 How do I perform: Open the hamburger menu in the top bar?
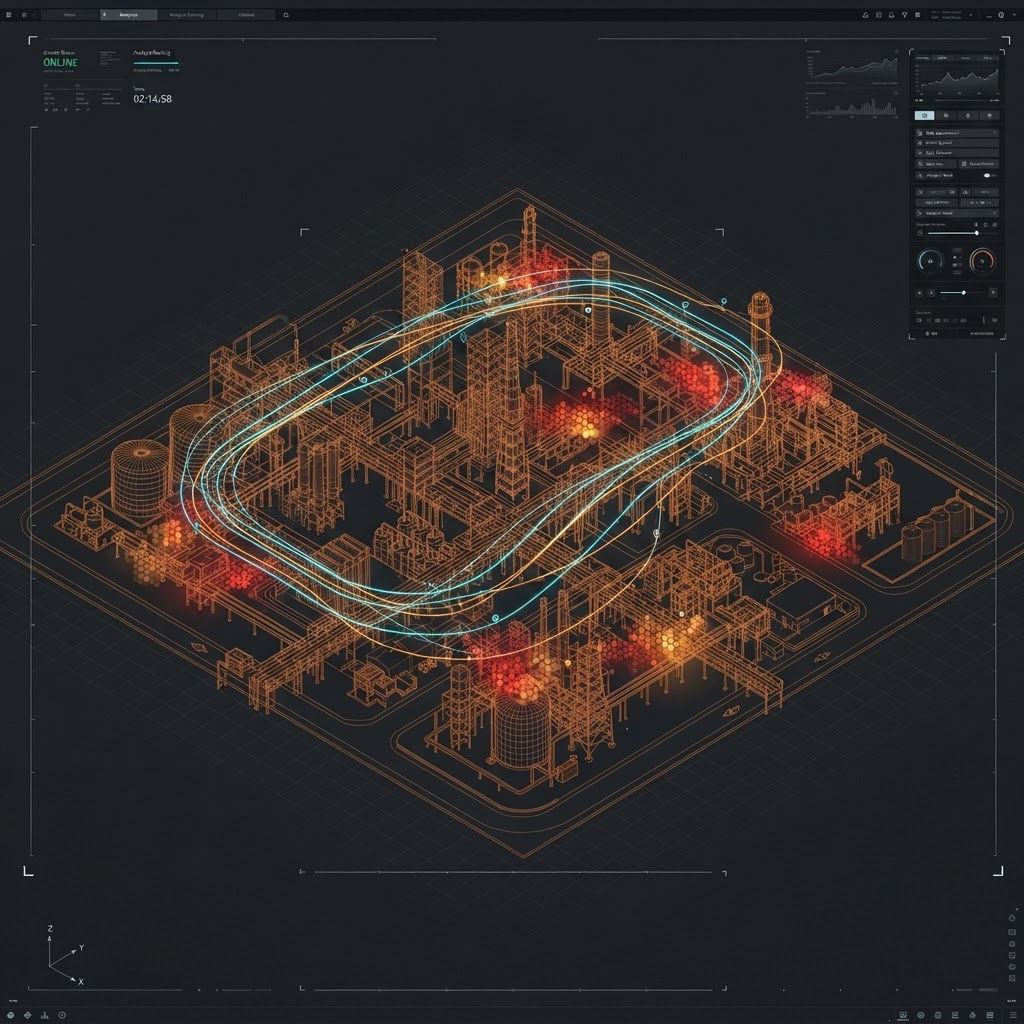tap(8, 14)
